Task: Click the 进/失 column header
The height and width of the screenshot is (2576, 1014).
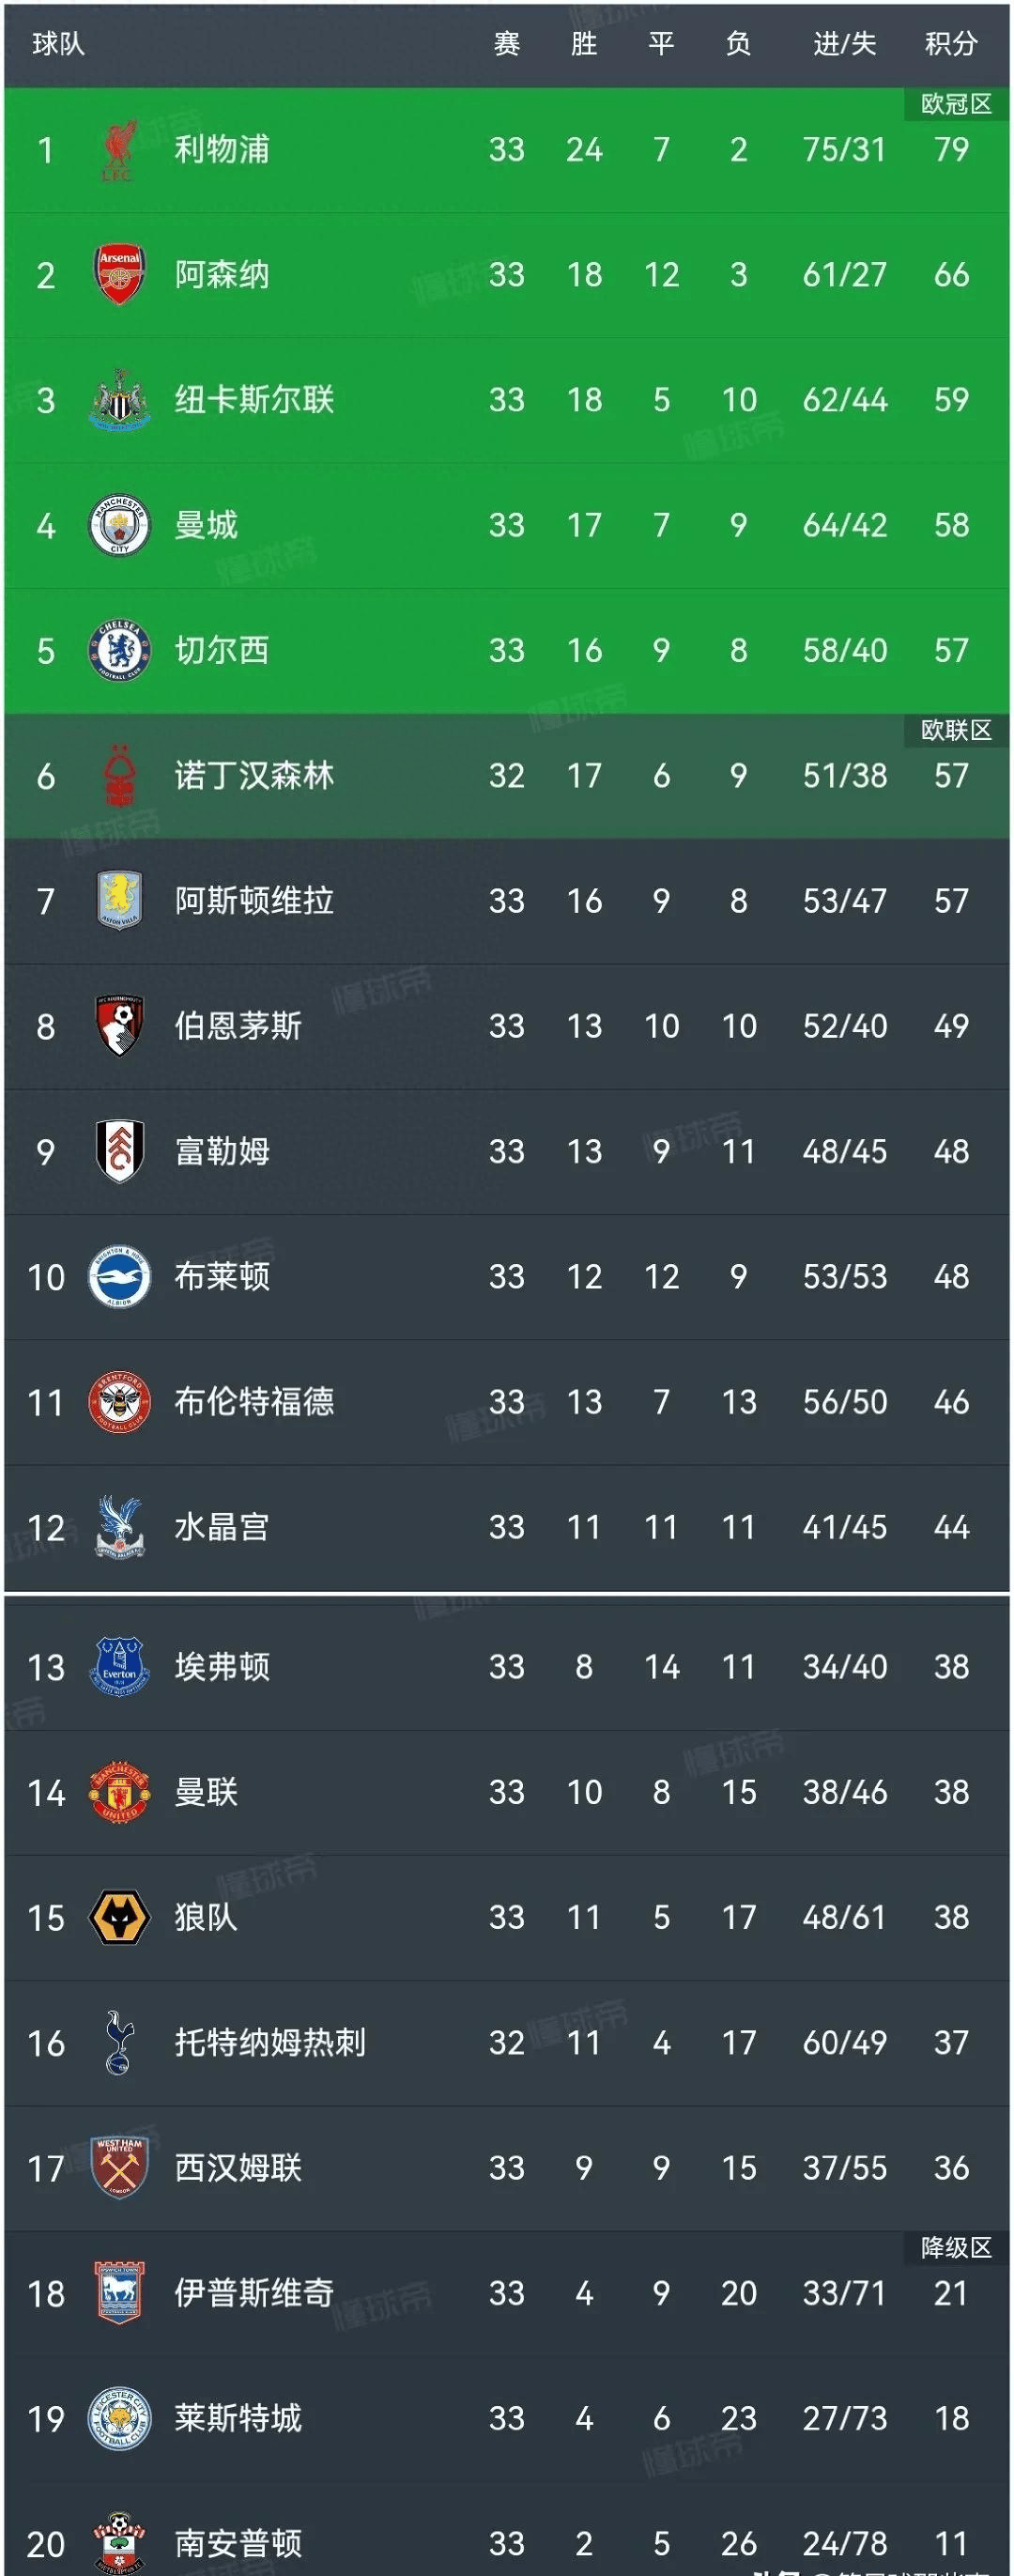Action: pyautogui.click(x=844, y=44)
